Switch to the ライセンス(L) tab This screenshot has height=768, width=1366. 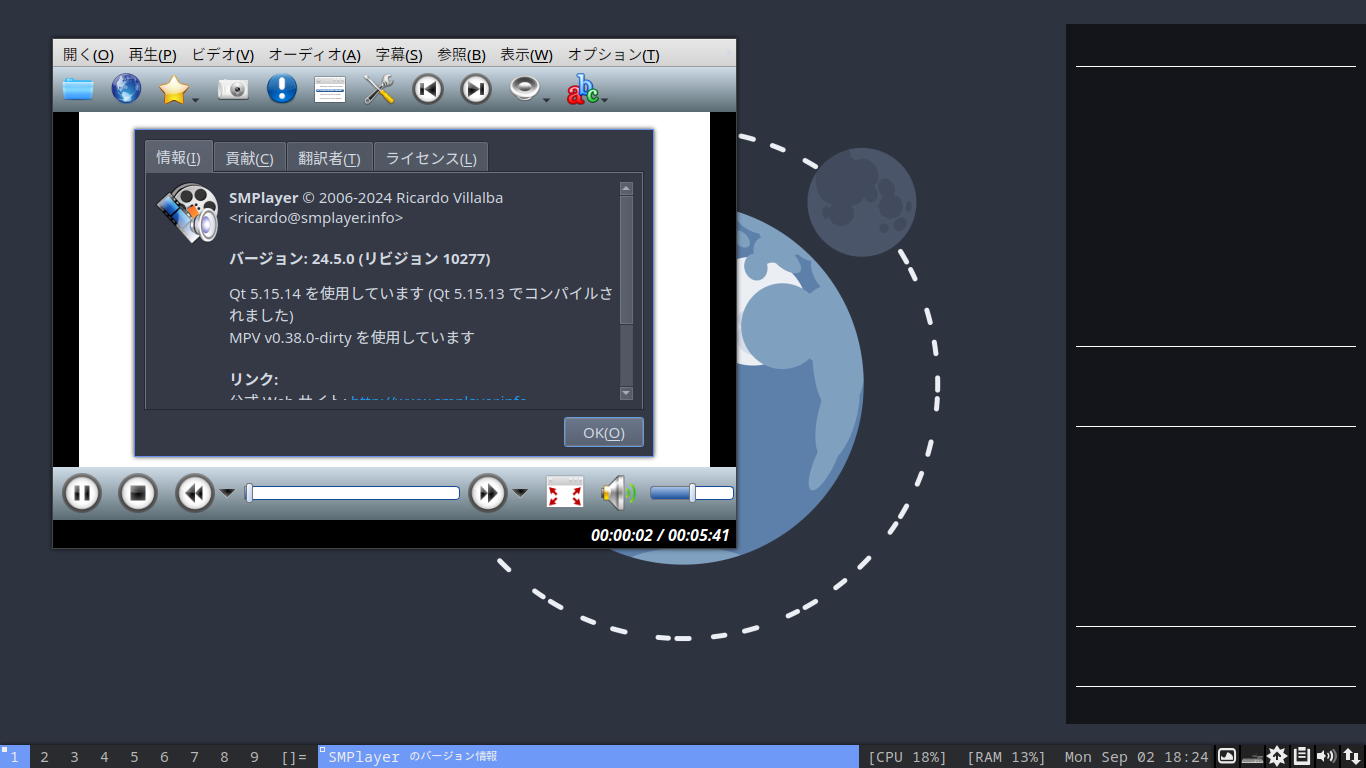pyautogui.click(x=431, y=158)
